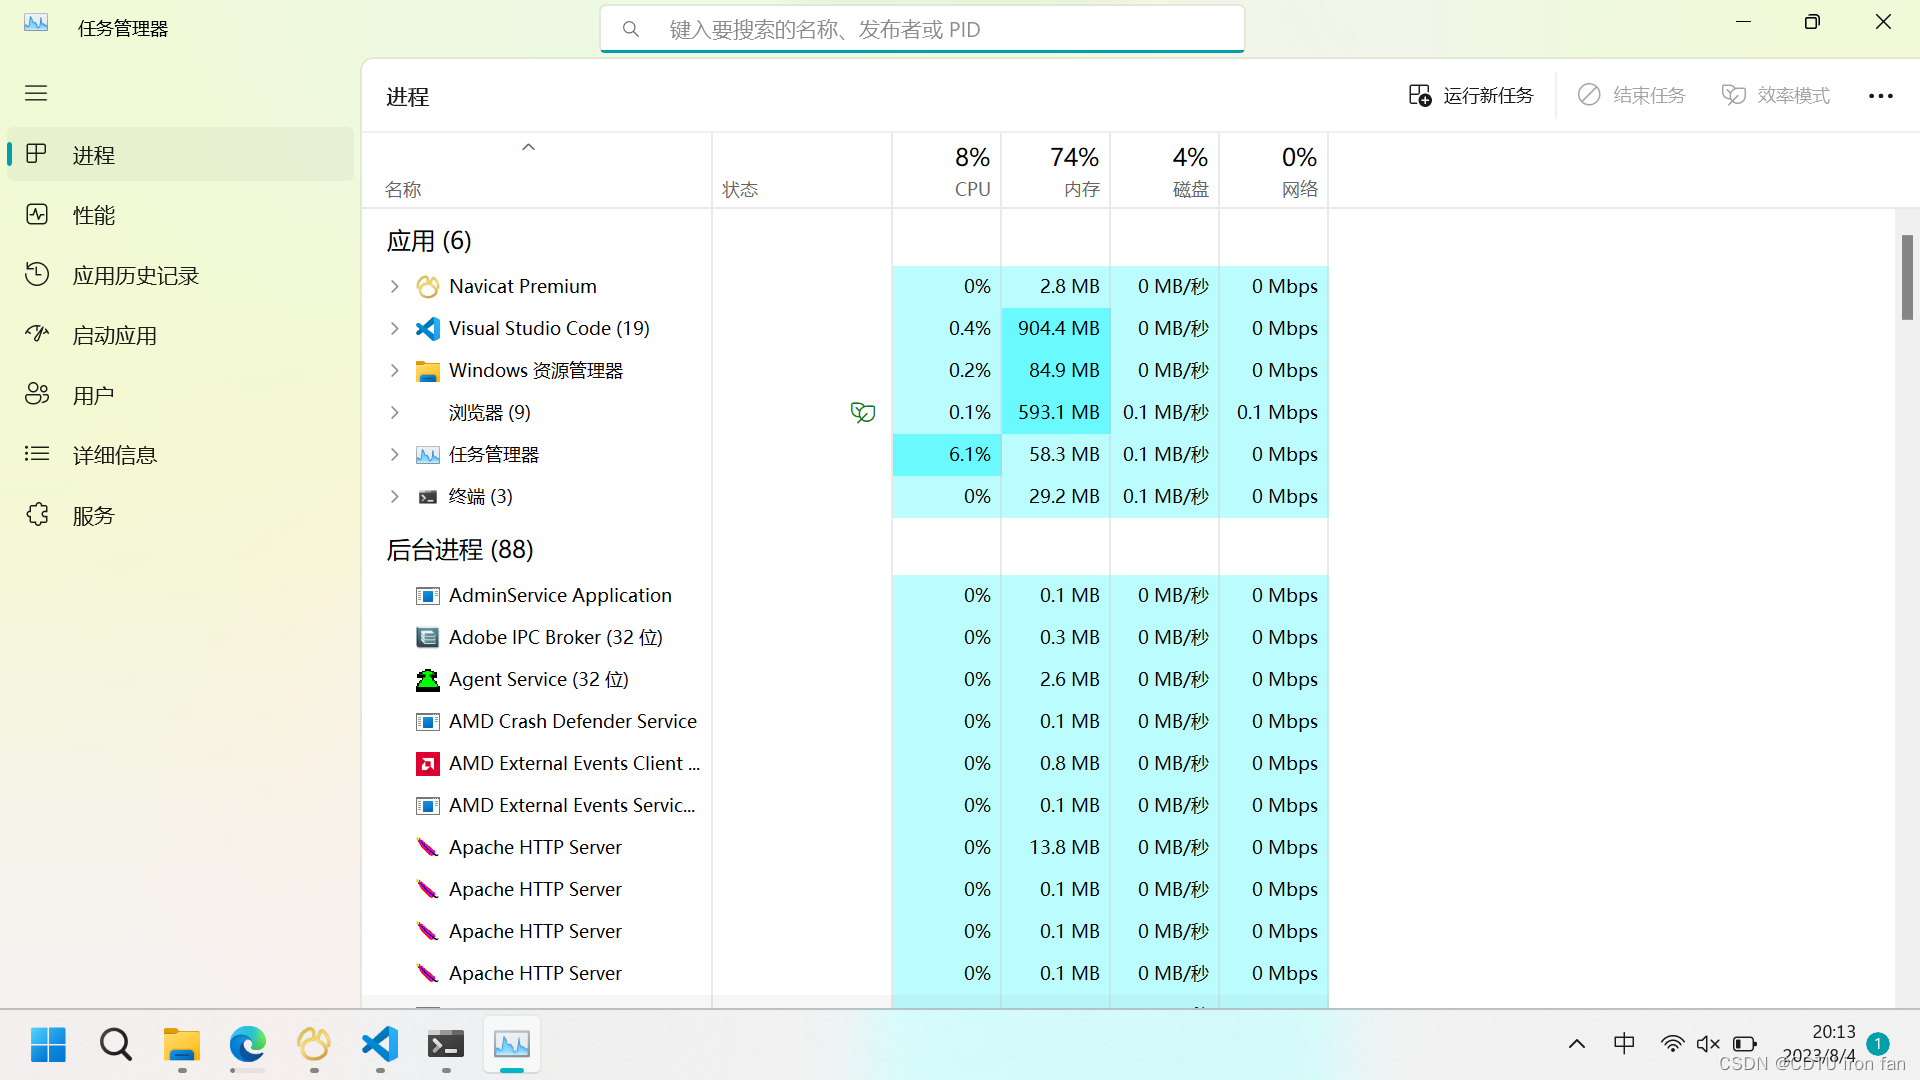Click the 后台进程 (88) group heading
This screenshot has width=1920, height=1080.
[x=460, y=550]
